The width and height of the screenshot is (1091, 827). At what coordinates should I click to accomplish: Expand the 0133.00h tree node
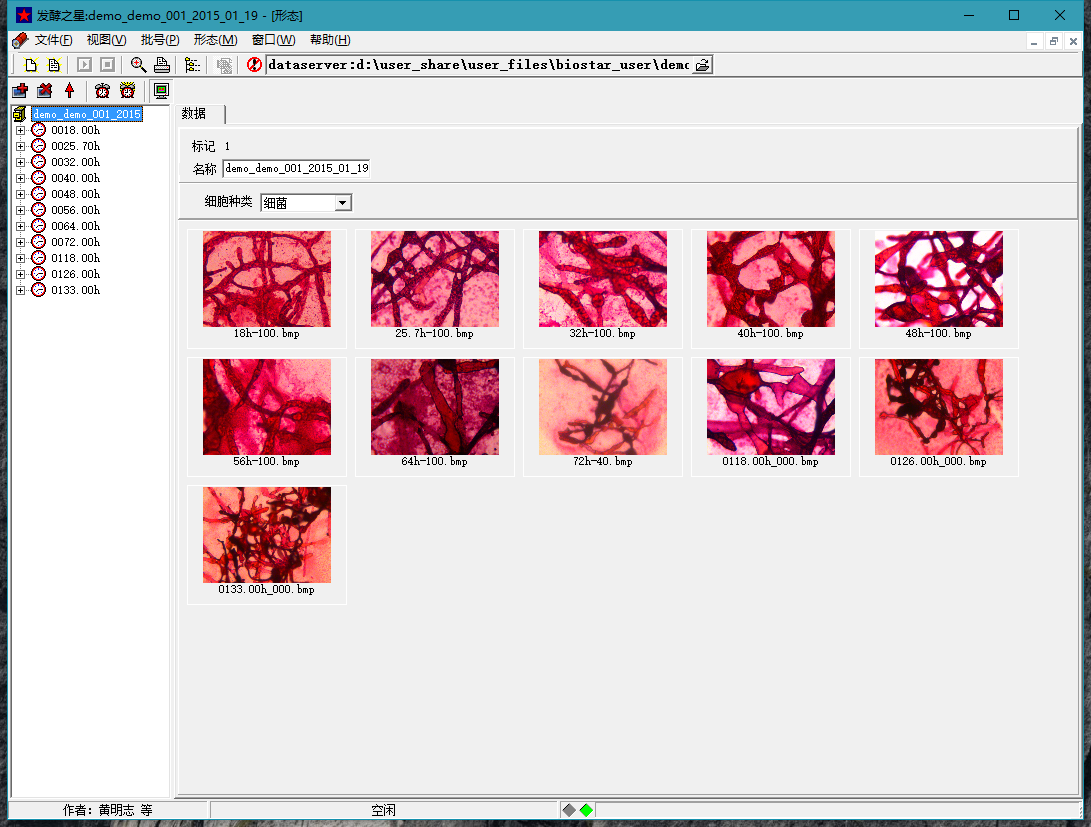[x=20, y=290]
